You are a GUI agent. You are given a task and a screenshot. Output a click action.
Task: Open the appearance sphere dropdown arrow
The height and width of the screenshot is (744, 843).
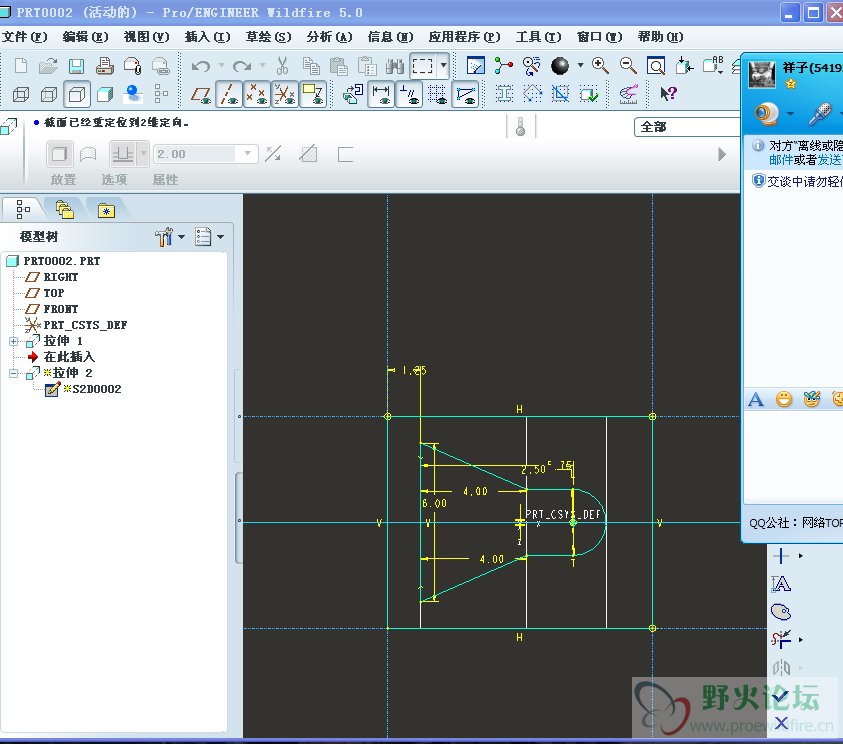(580, 66)
